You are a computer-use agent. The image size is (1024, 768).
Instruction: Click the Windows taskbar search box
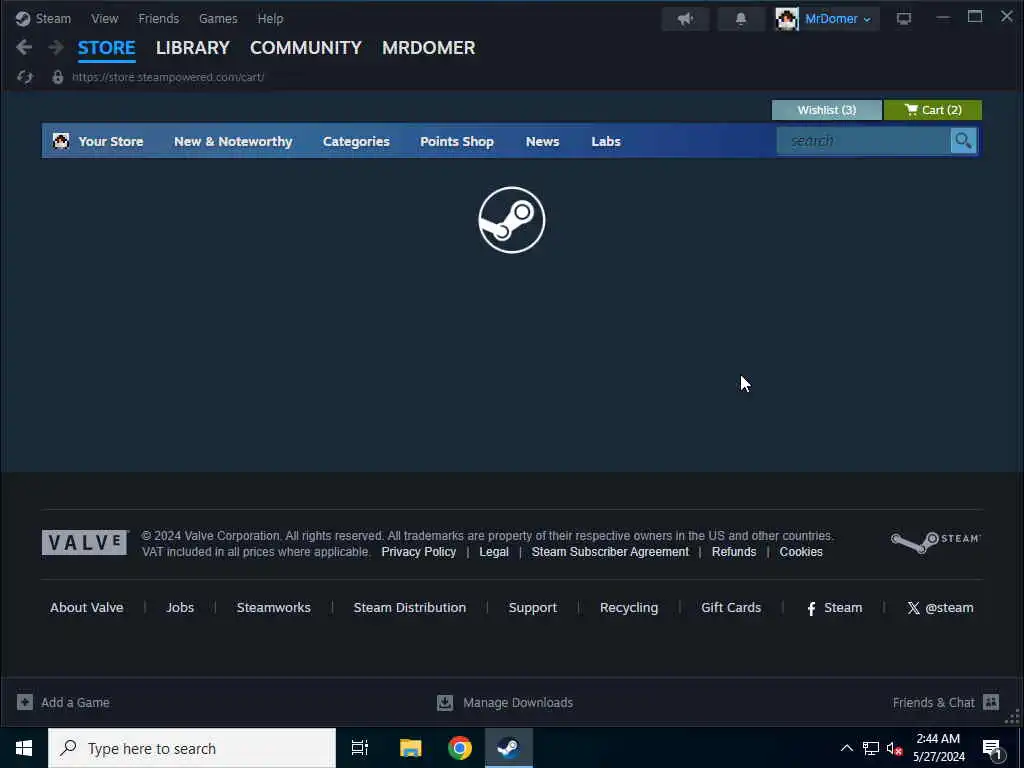coord(192,748)
